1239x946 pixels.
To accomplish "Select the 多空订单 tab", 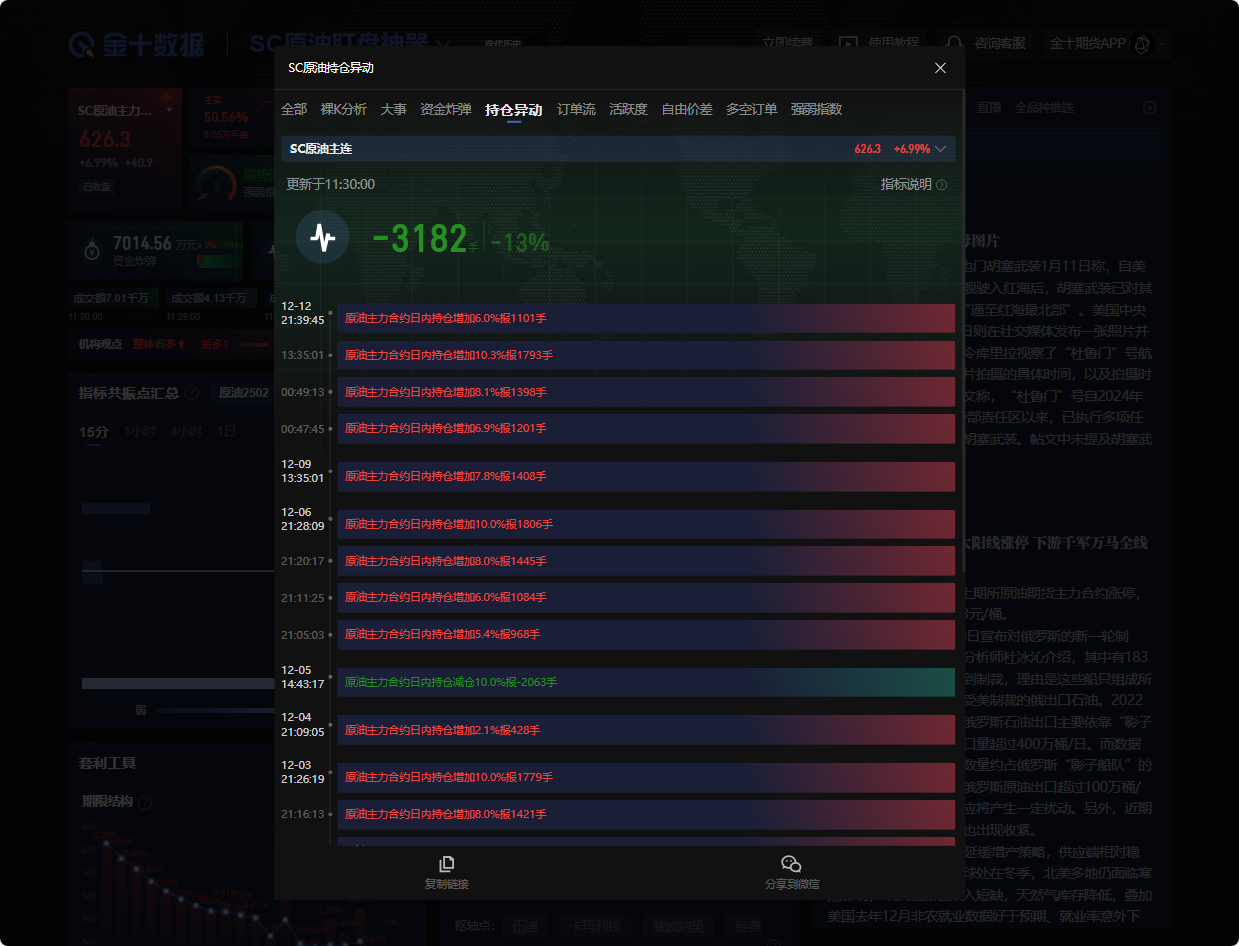I will click(751, 109).
